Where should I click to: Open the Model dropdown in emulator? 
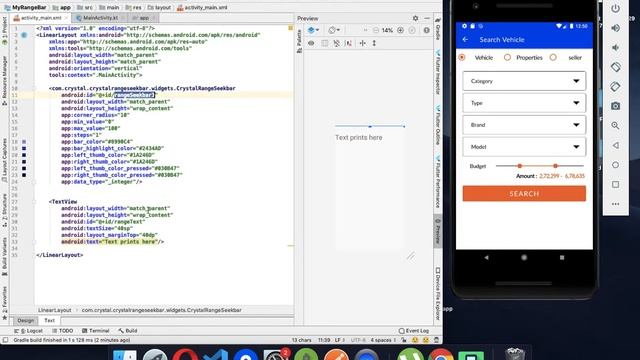(524, 147)
